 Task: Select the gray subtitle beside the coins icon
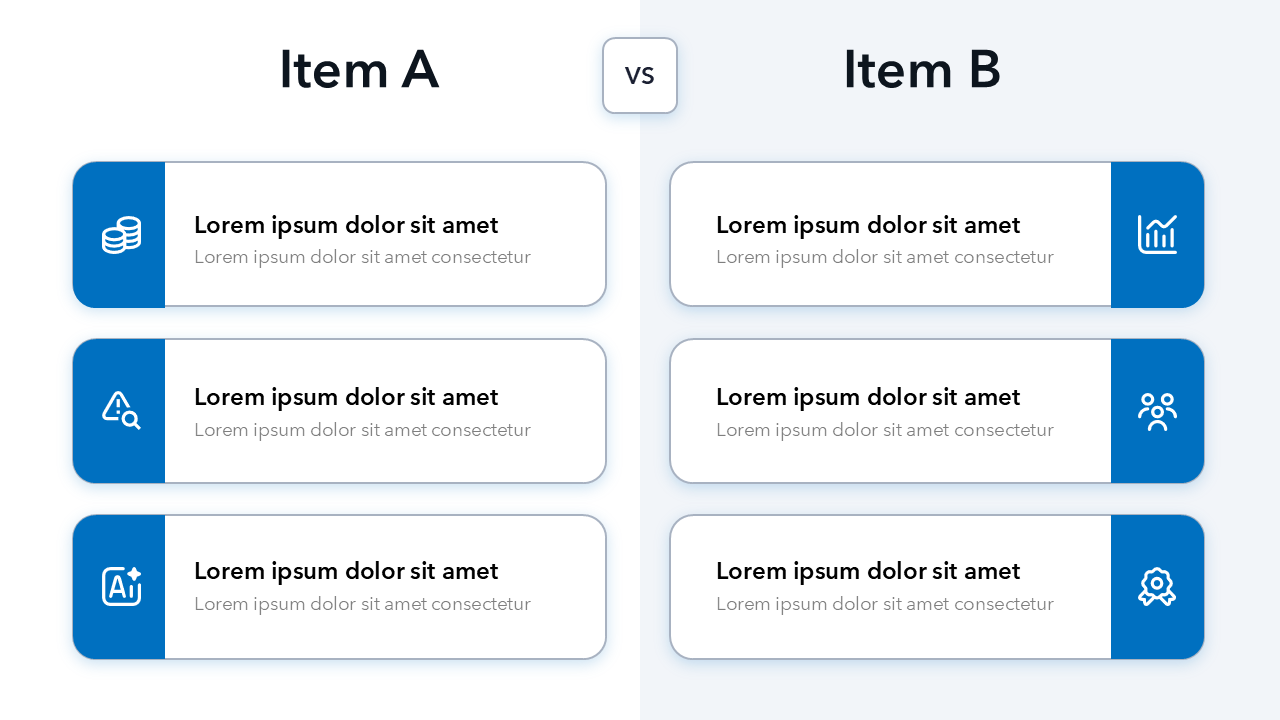click(x=362, y=257)
